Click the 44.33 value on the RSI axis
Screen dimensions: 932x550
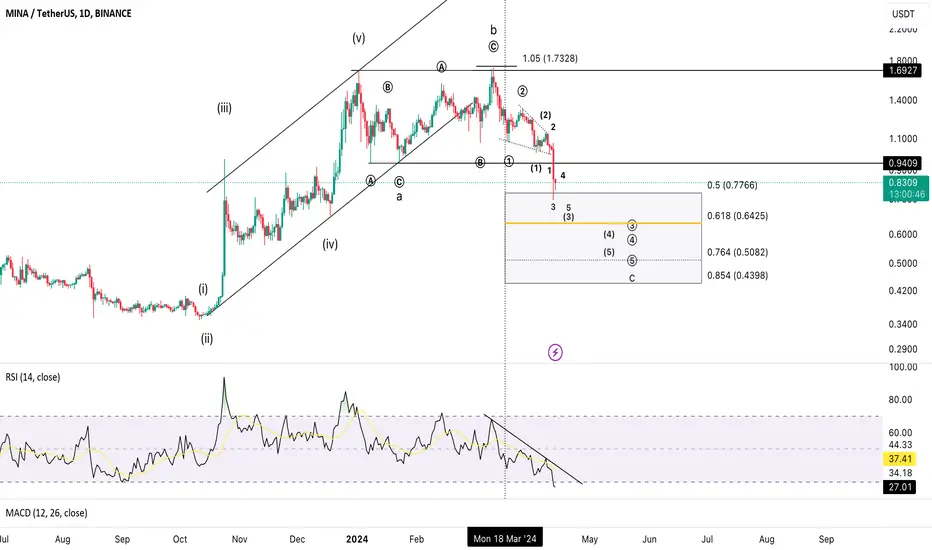click(x=900, y=445)
